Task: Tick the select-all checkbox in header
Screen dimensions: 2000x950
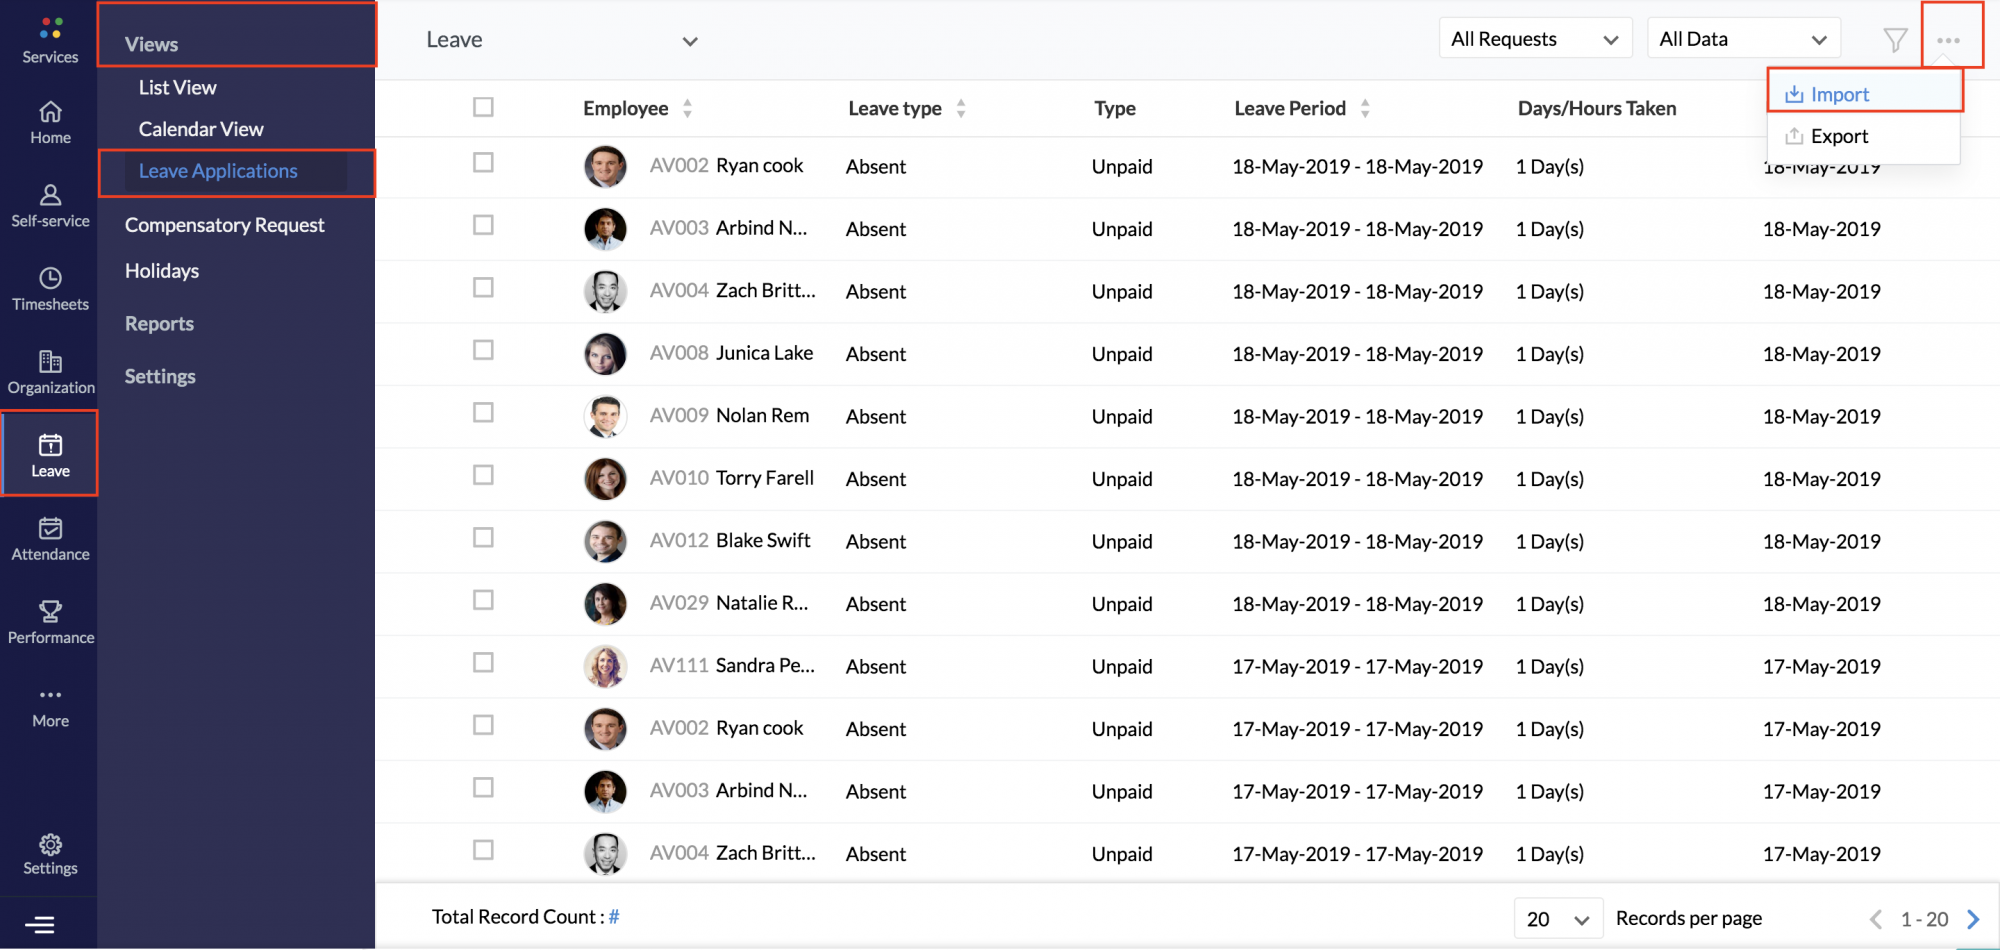Action: tap(483, 107)
